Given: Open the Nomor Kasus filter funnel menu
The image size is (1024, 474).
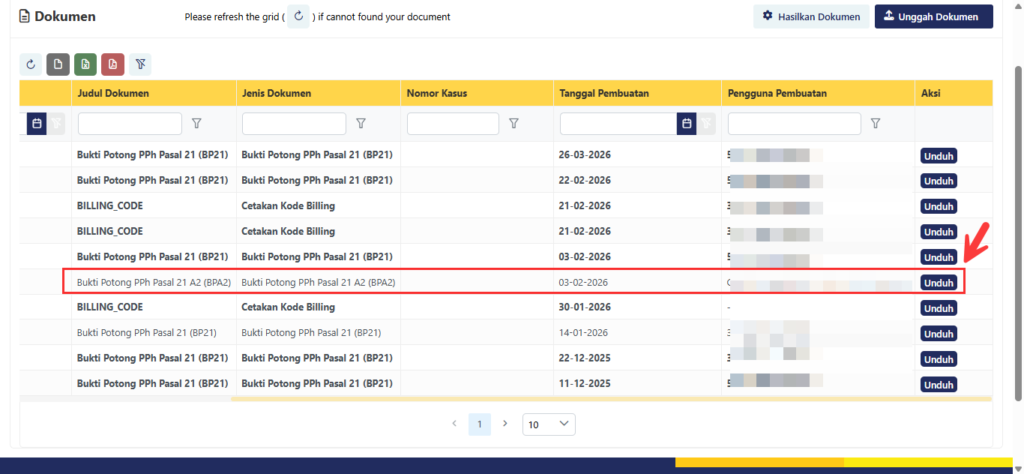Looking at the screenshot, I should click(x=514, y=123).
